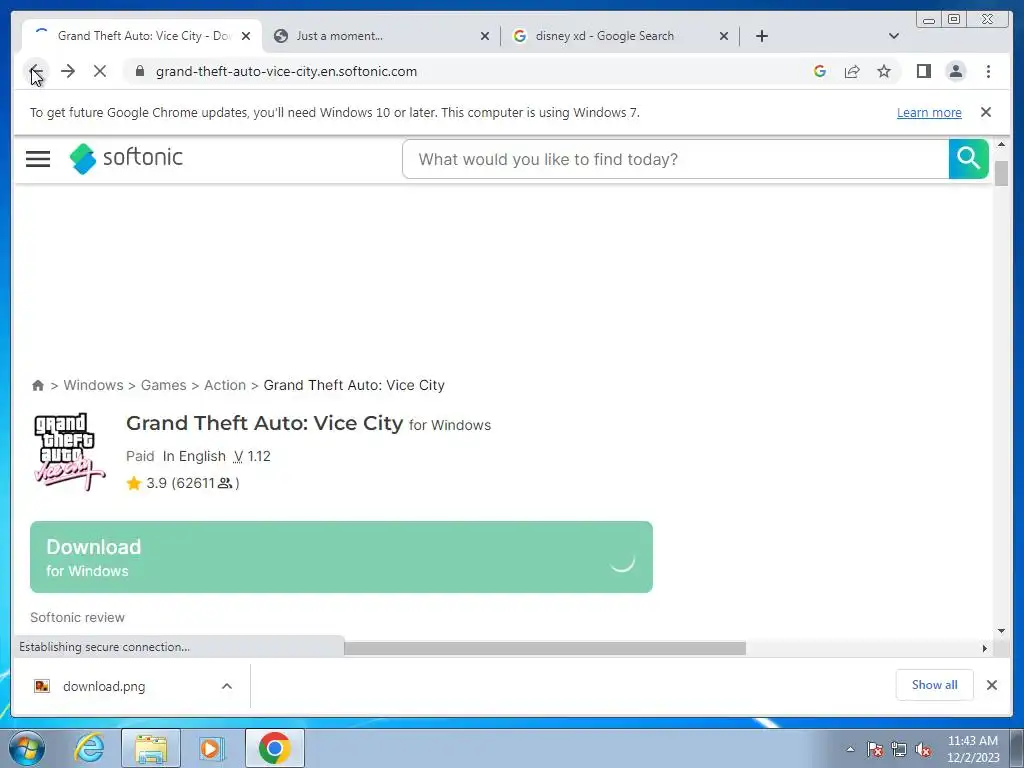Open the Chrome three-dot menu
The height and width of the screenshot is (768, 1024).
coord(988,71)
